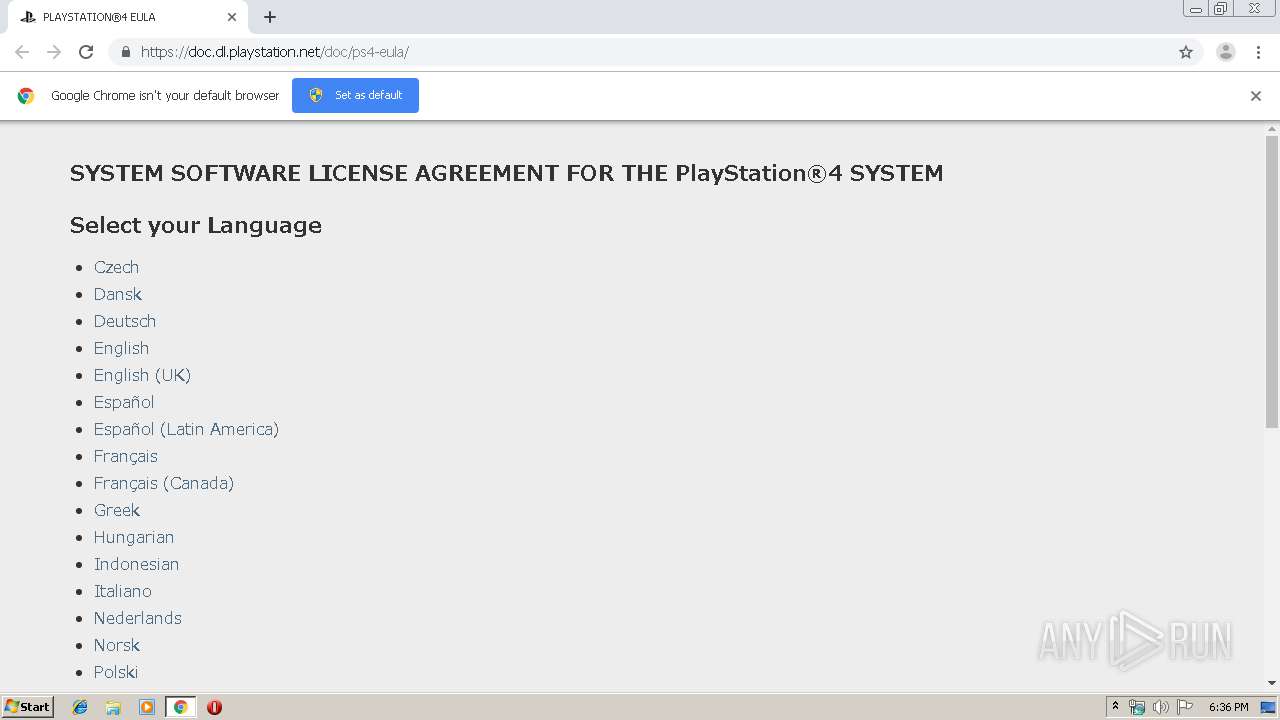Dismiss the default browser notification bar
The width and height of the screenshot is (1280, 720).
tap(1256, 96)
